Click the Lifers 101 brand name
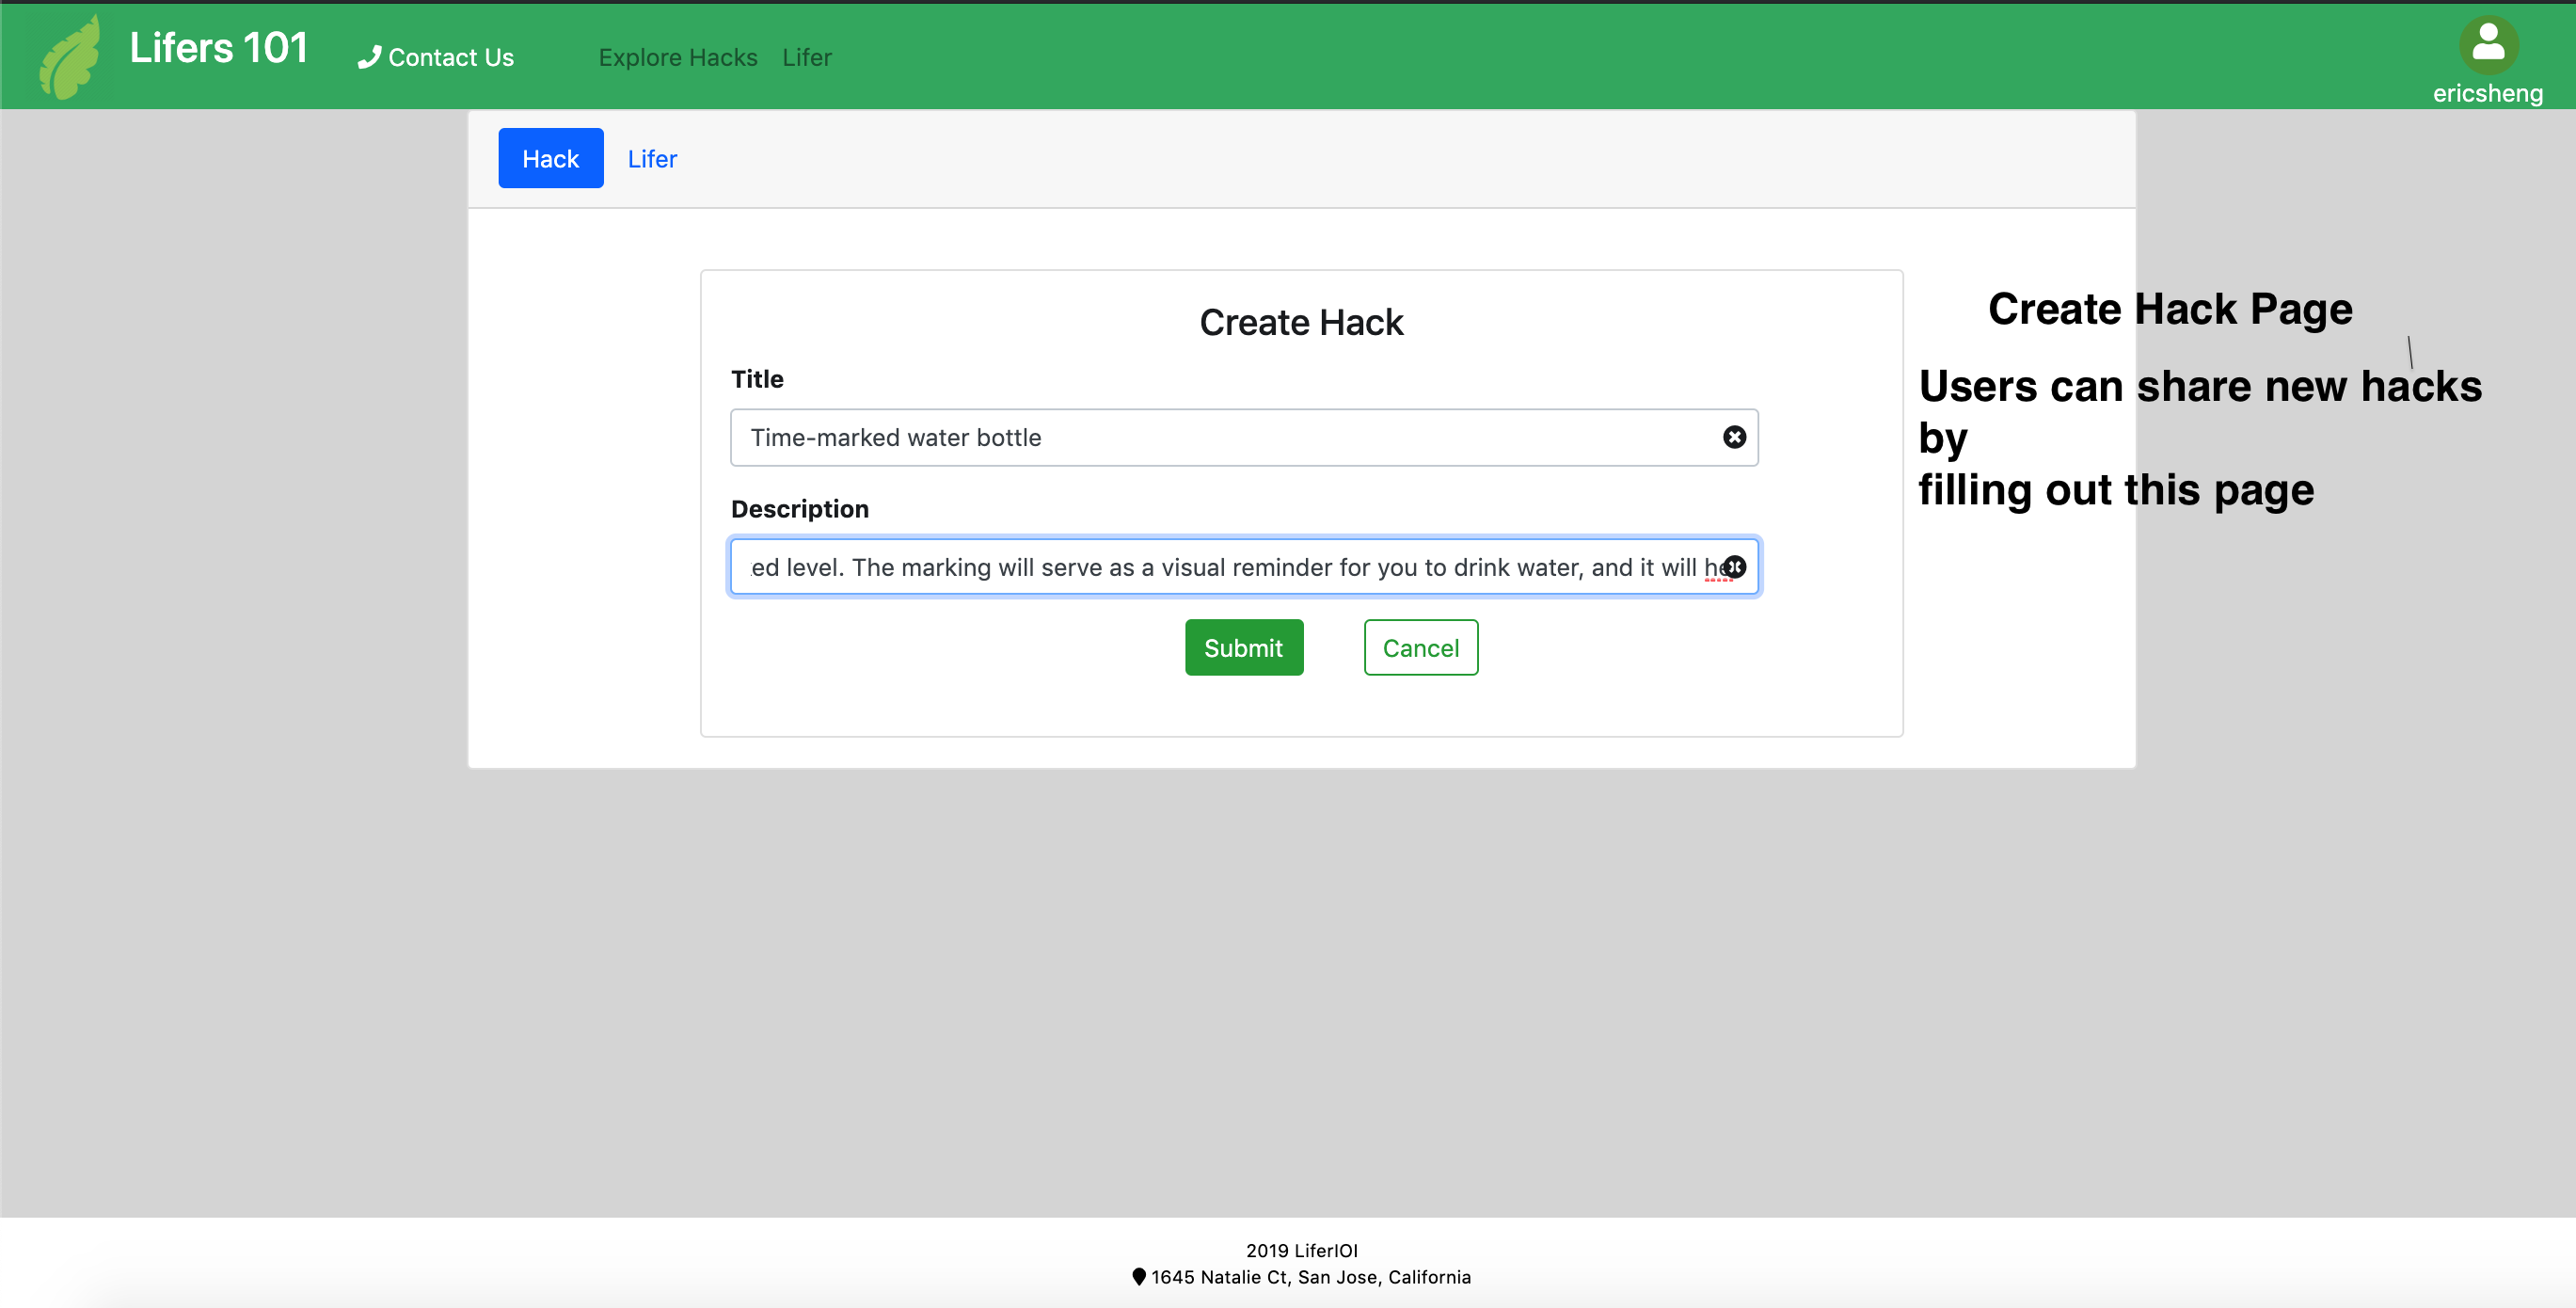Viewport: 2576px width, 1308px height. [218, 48]
